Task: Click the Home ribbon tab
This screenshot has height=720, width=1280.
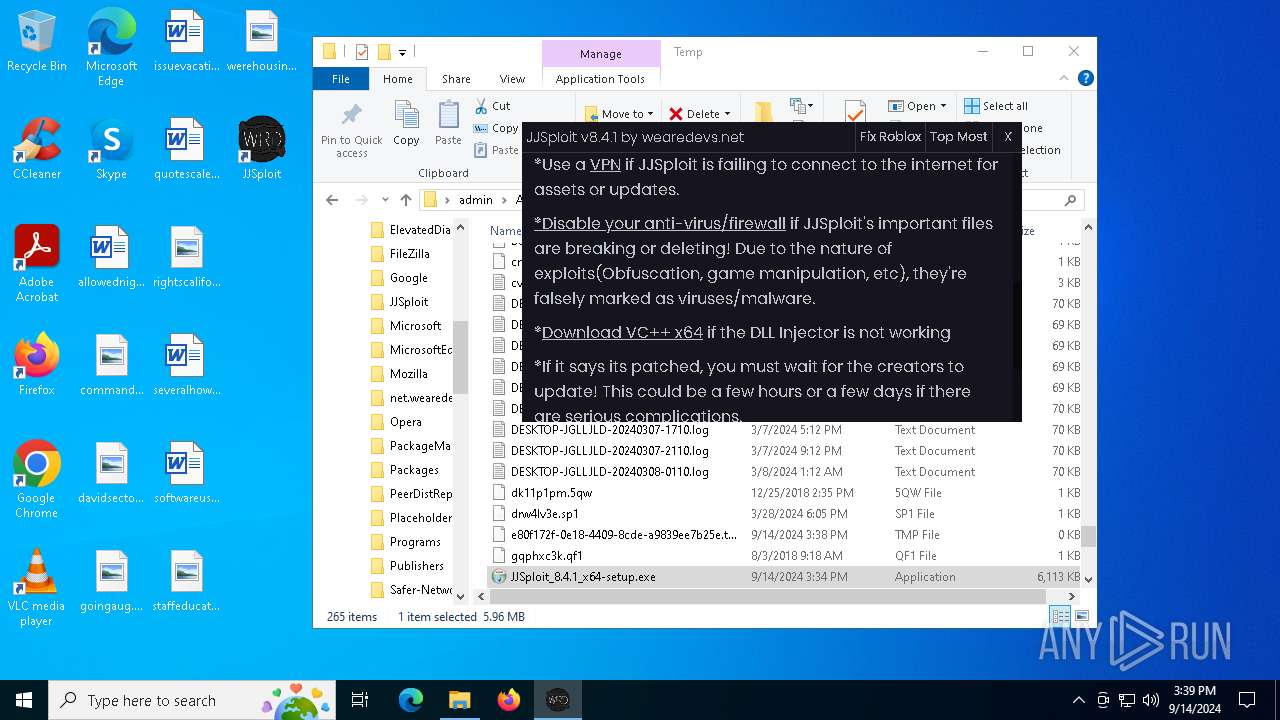Action: point(397,79)
